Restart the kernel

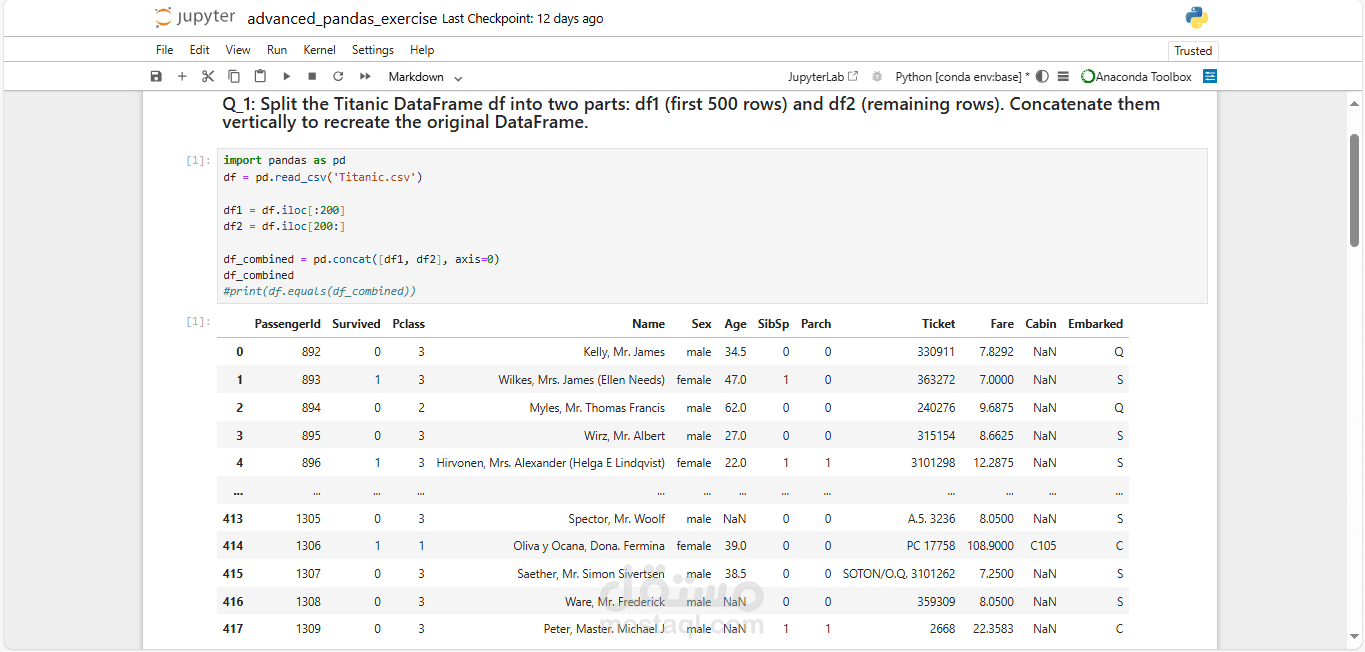pyautogui.click(x=338, y=77)
